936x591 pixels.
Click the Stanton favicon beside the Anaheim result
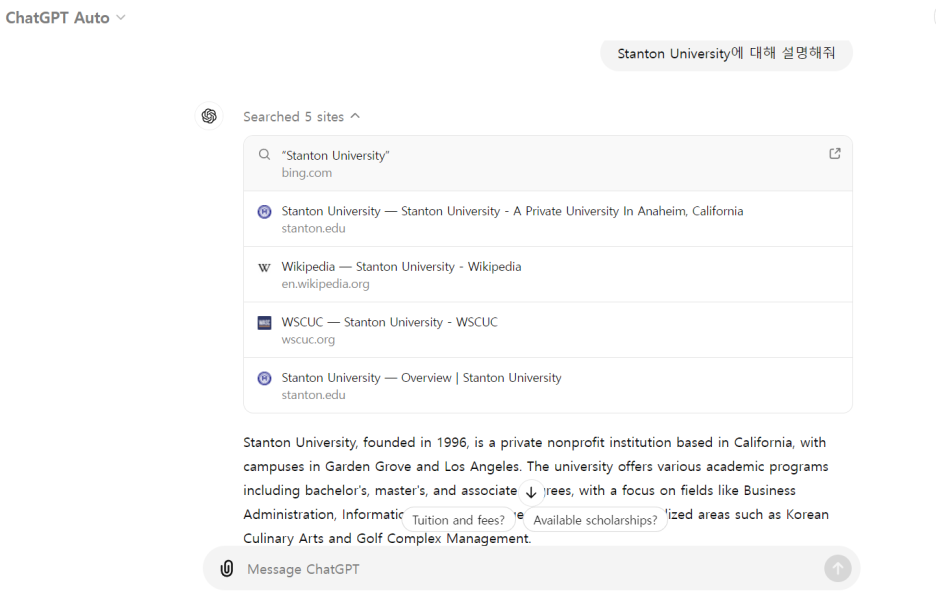coord(264,211)
